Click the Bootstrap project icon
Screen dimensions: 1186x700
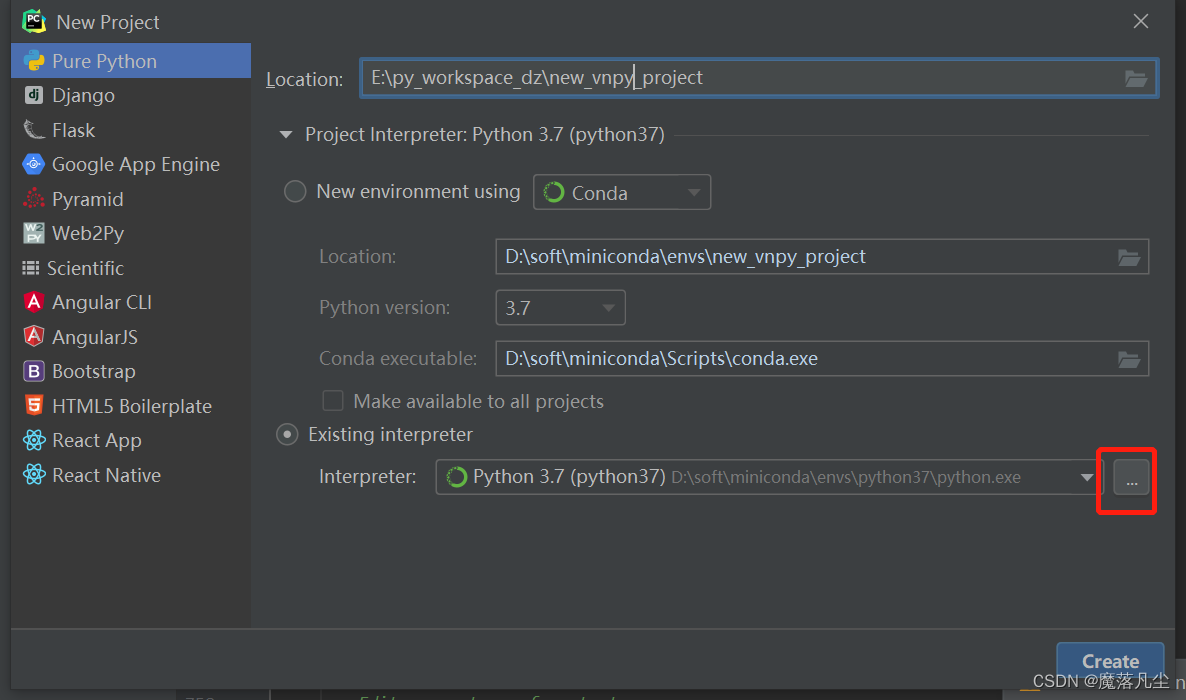point(34,372)
